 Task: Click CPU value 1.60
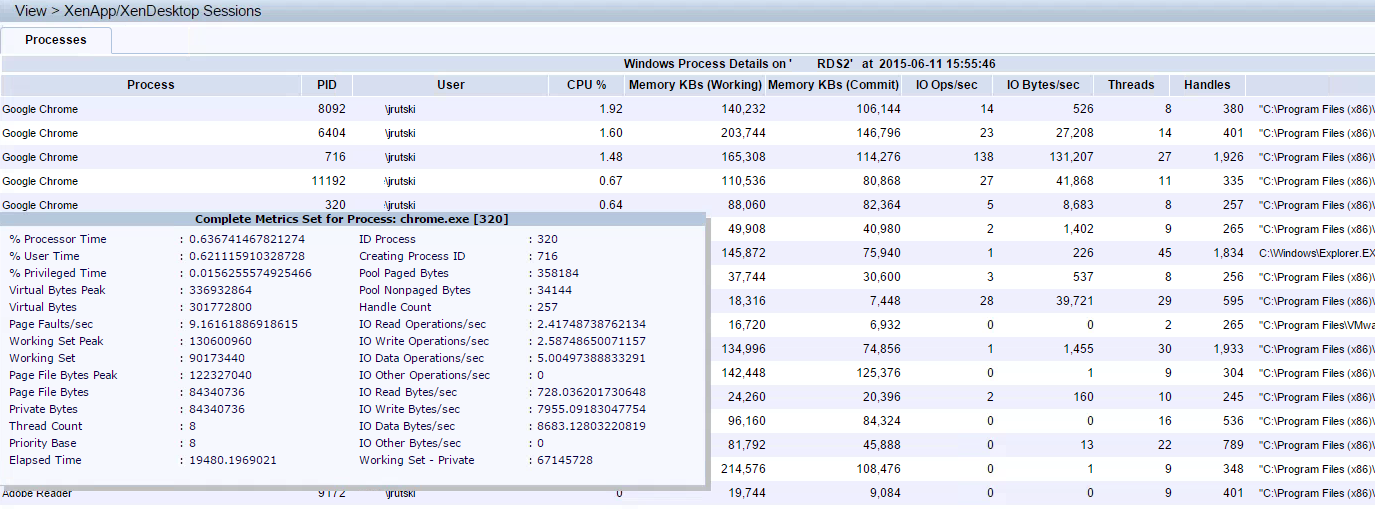610,133
